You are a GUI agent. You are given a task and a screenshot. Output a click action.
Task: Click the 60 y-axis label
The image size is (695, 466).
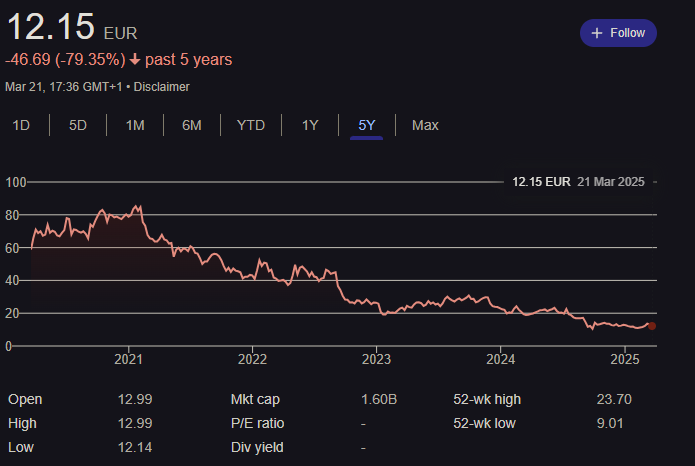[12, 248]
